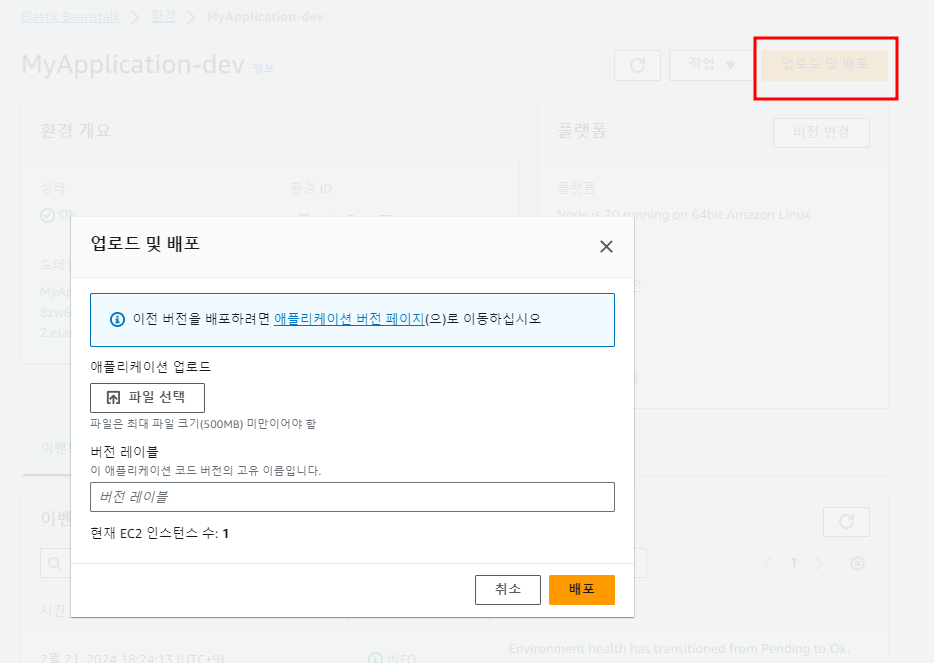Open the 작업 dropdown menu
This screenshot has height=663, width=934.
coord(711,65)
